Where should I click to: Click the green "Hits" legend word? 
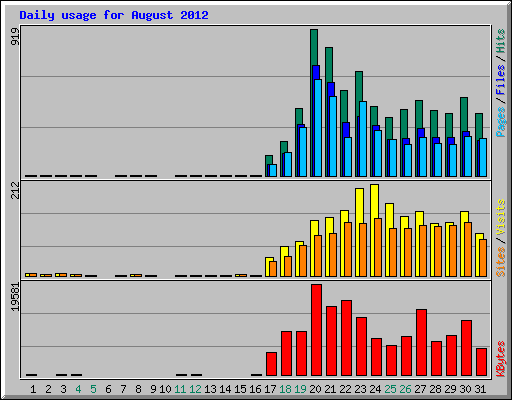(x=500, y=41)
